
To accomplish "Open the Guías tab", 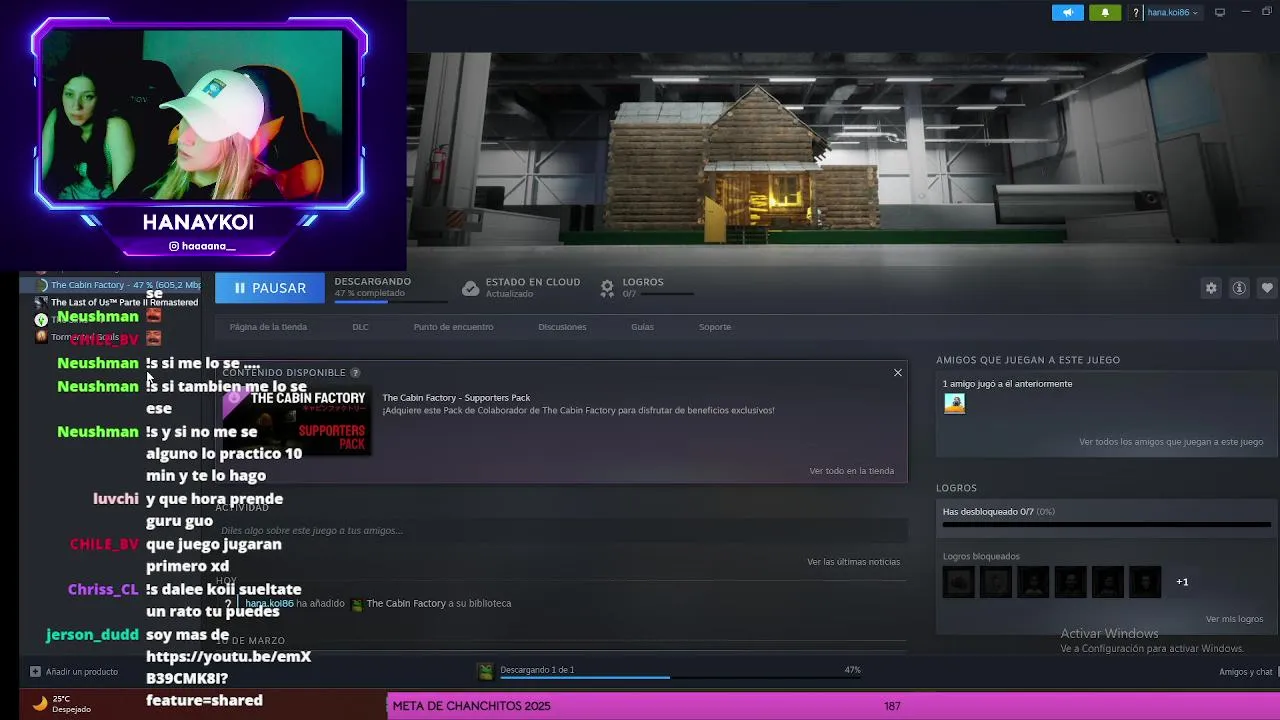I will 642,327.
